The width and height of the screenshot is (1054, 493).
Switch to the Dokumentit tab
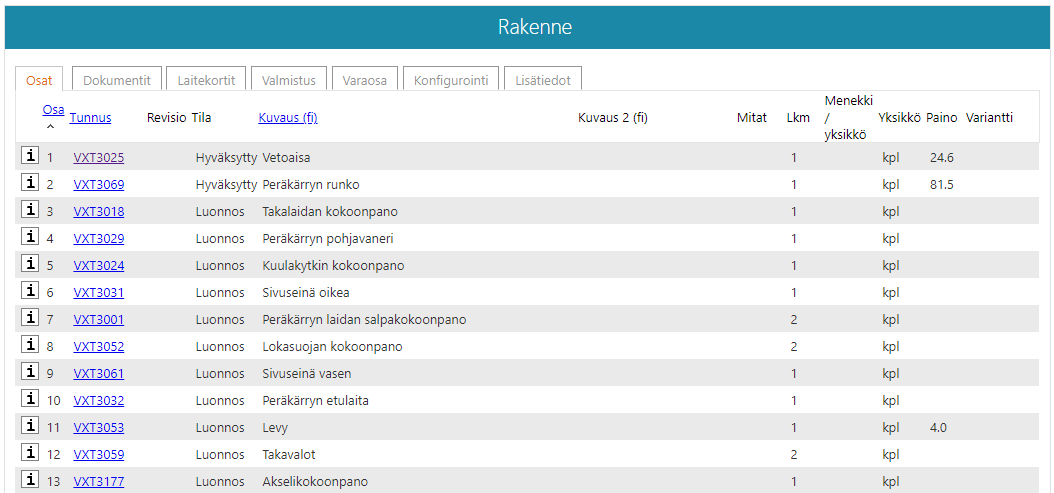click(116, 80)
